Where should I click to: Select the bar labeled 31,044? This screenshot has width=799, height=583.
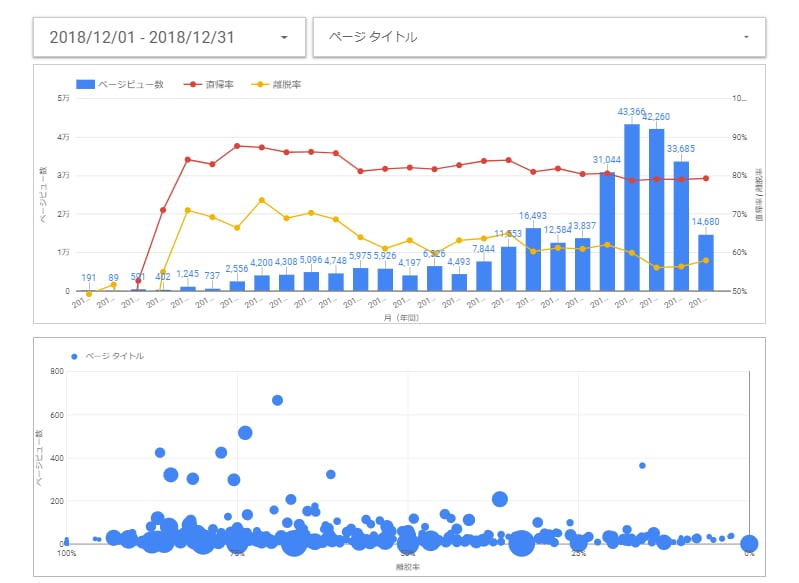click(607, 232)
